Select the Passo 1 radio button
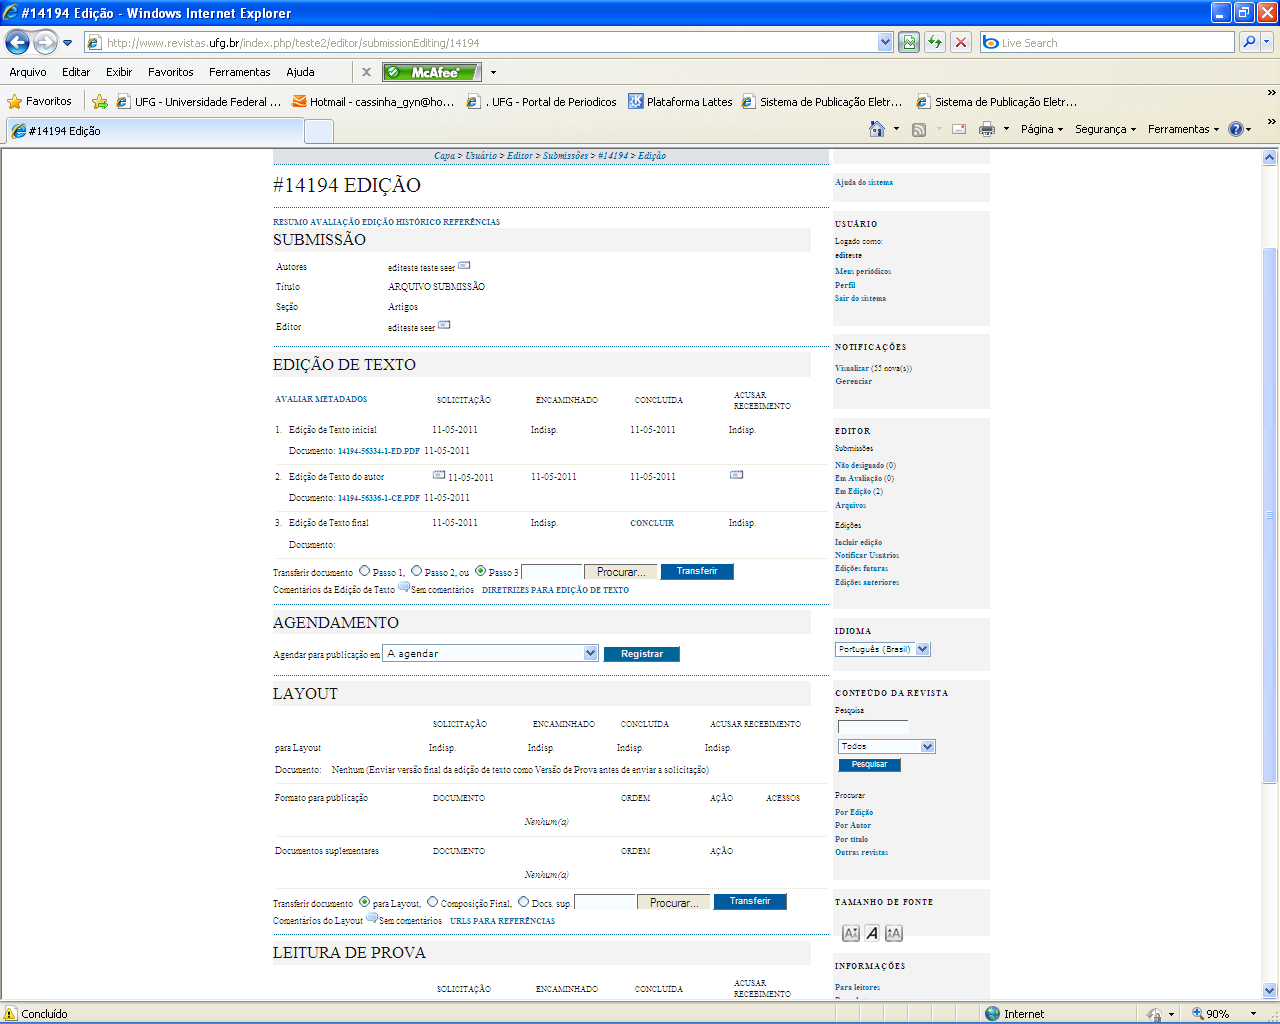1280x1024 pixels. coord(364,571)
